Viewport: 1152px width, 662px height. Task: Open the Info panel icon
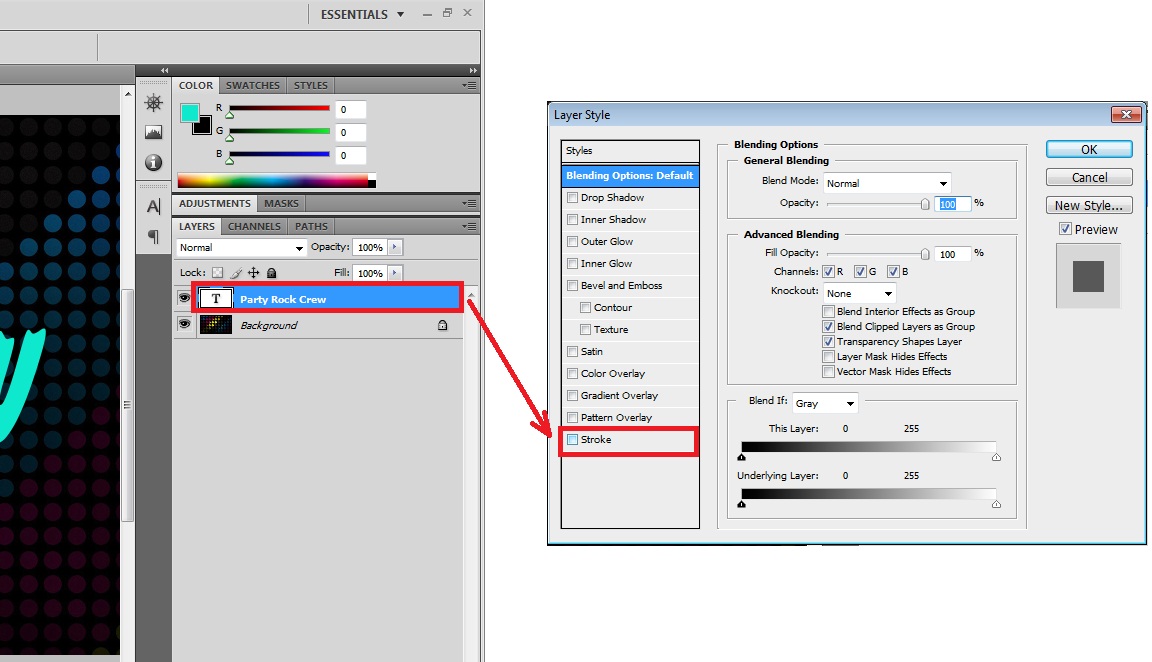tap(154, 162)
